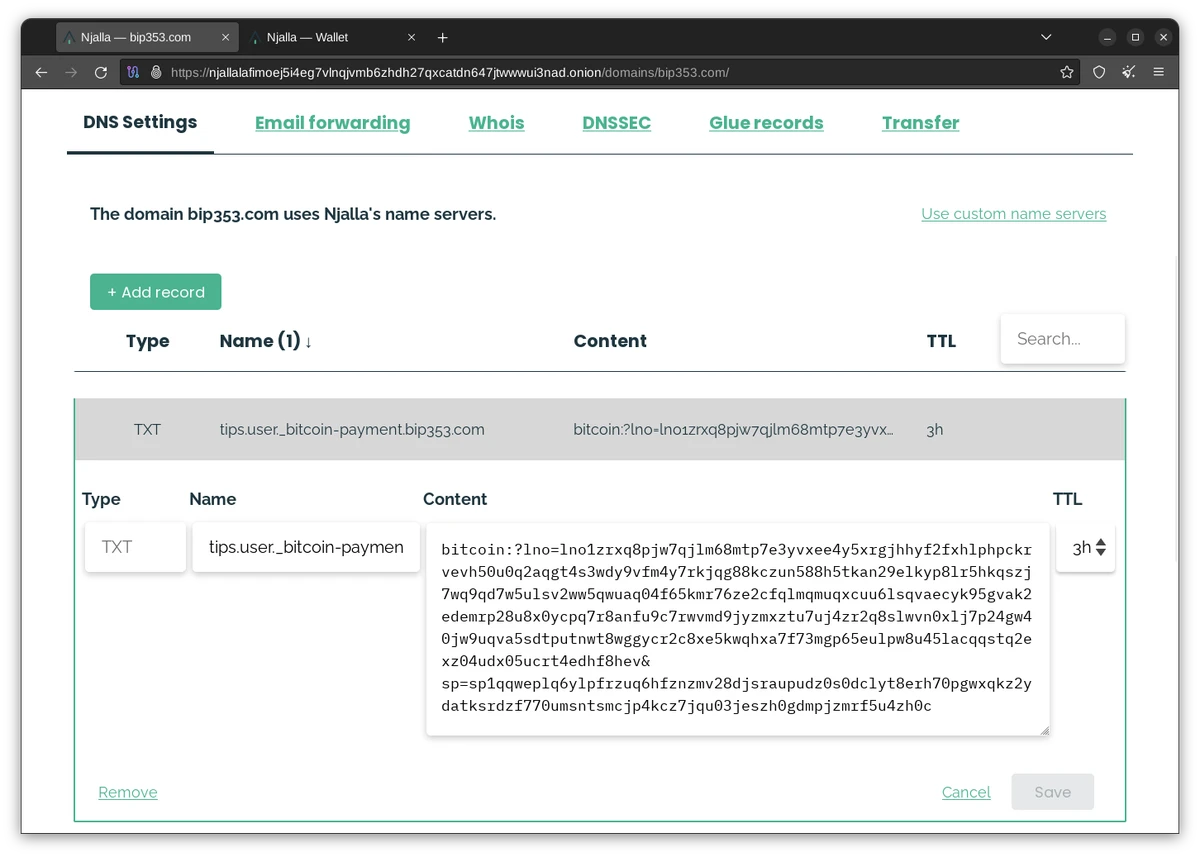
Task: Click the browser back arrow
Action: [41, 72]
